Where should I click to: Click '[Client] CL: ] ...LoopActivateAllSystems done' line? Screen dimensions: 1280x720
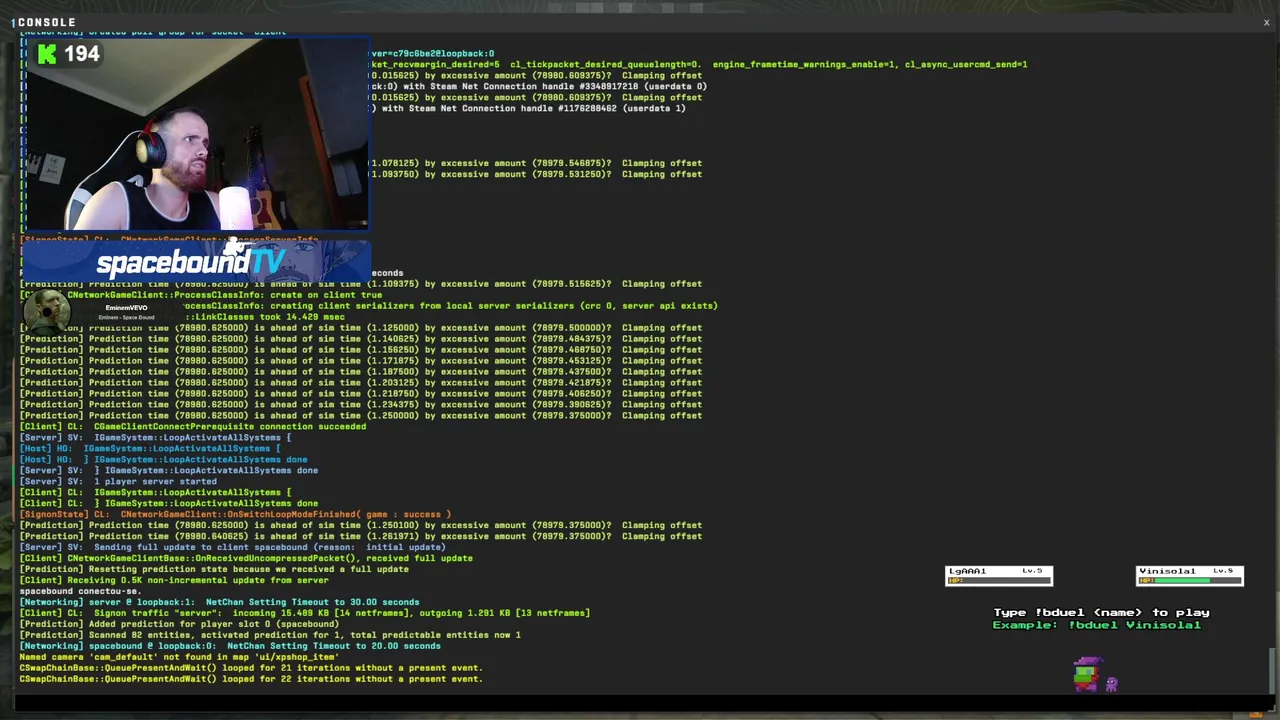click(169, 504)
